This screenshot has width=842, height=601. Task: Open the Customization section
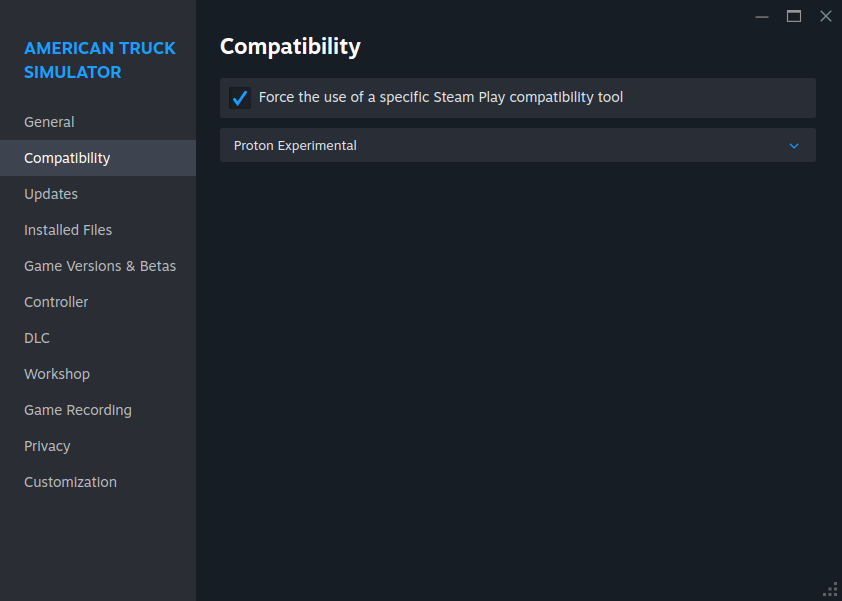[98, 482]
